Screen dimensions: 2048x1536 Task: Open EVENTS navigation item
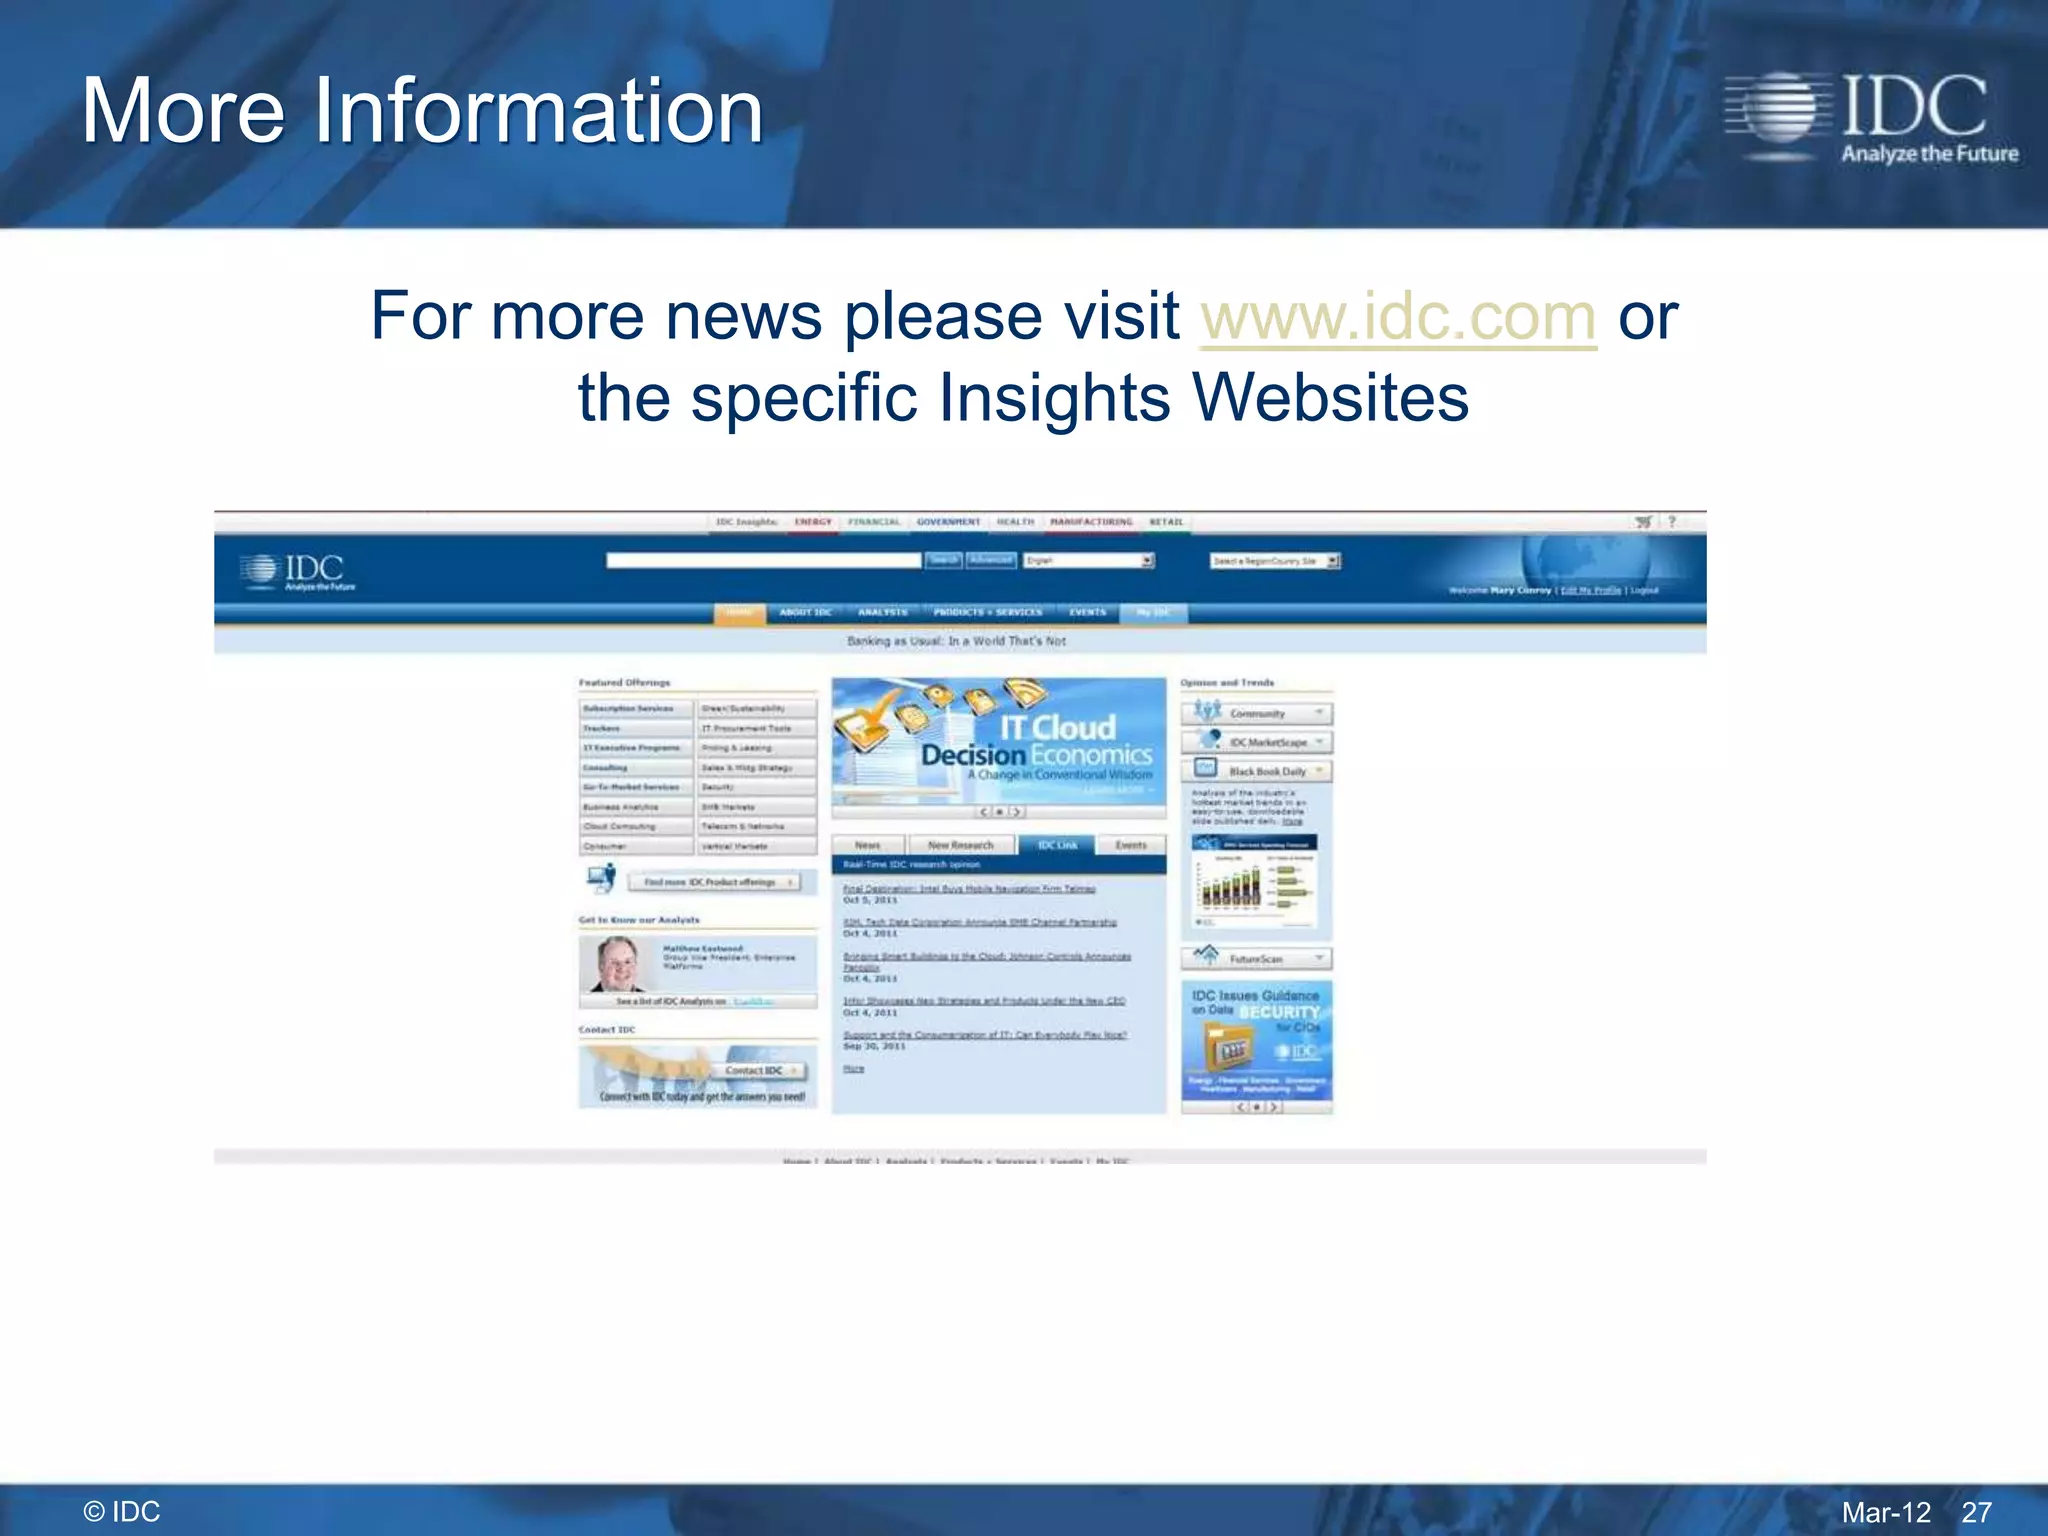[1087, 613]
